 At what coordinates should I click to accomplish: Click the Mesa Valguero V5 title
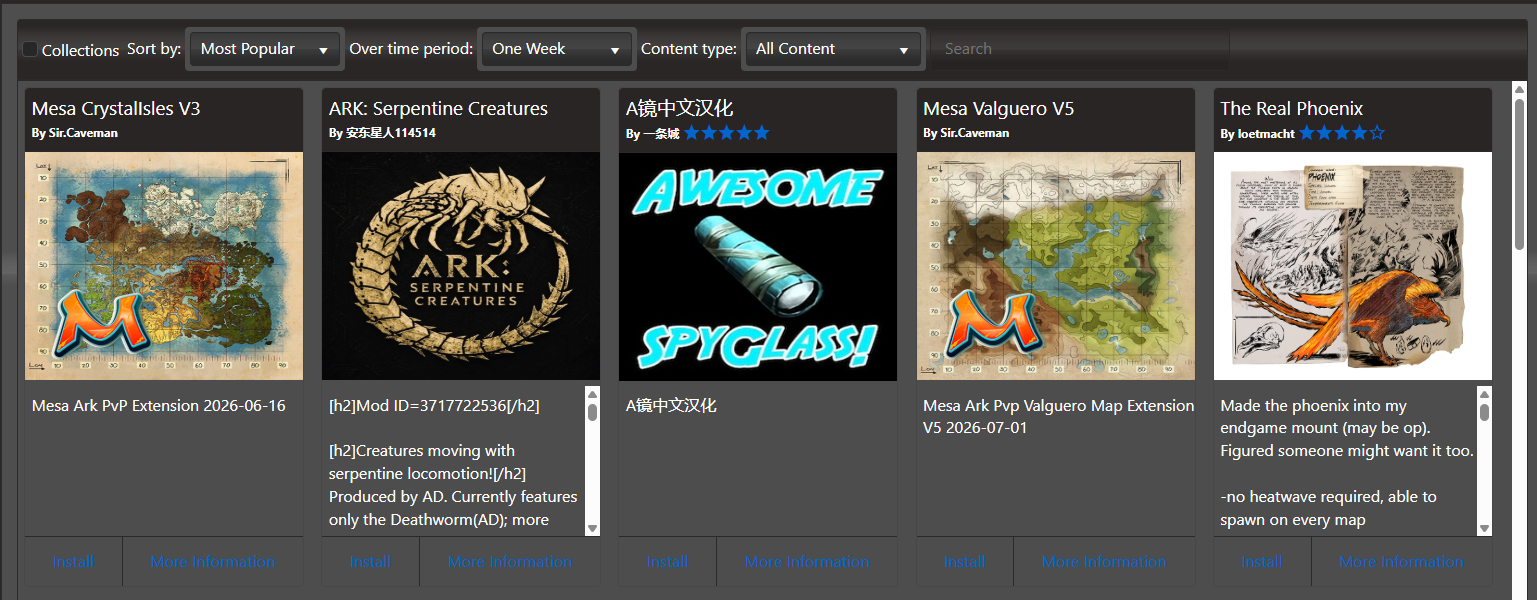[999, 108]
